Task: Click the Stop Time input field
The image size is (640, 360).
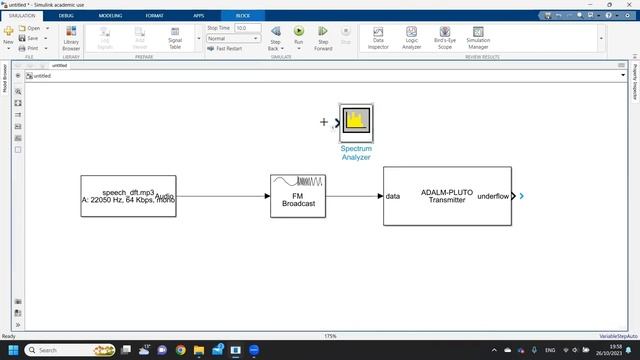Action: [248, 28]
